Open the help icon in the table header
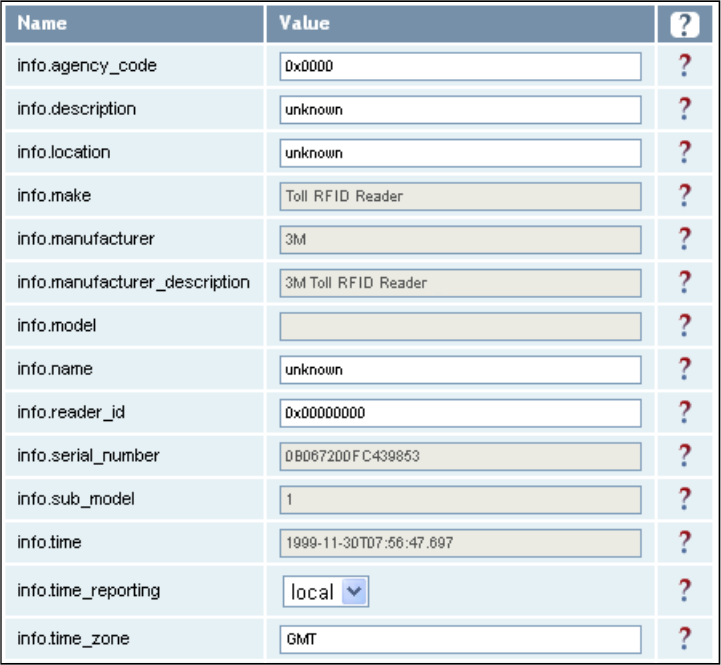This screenshot has width=721, height=665. pos(684,24)
